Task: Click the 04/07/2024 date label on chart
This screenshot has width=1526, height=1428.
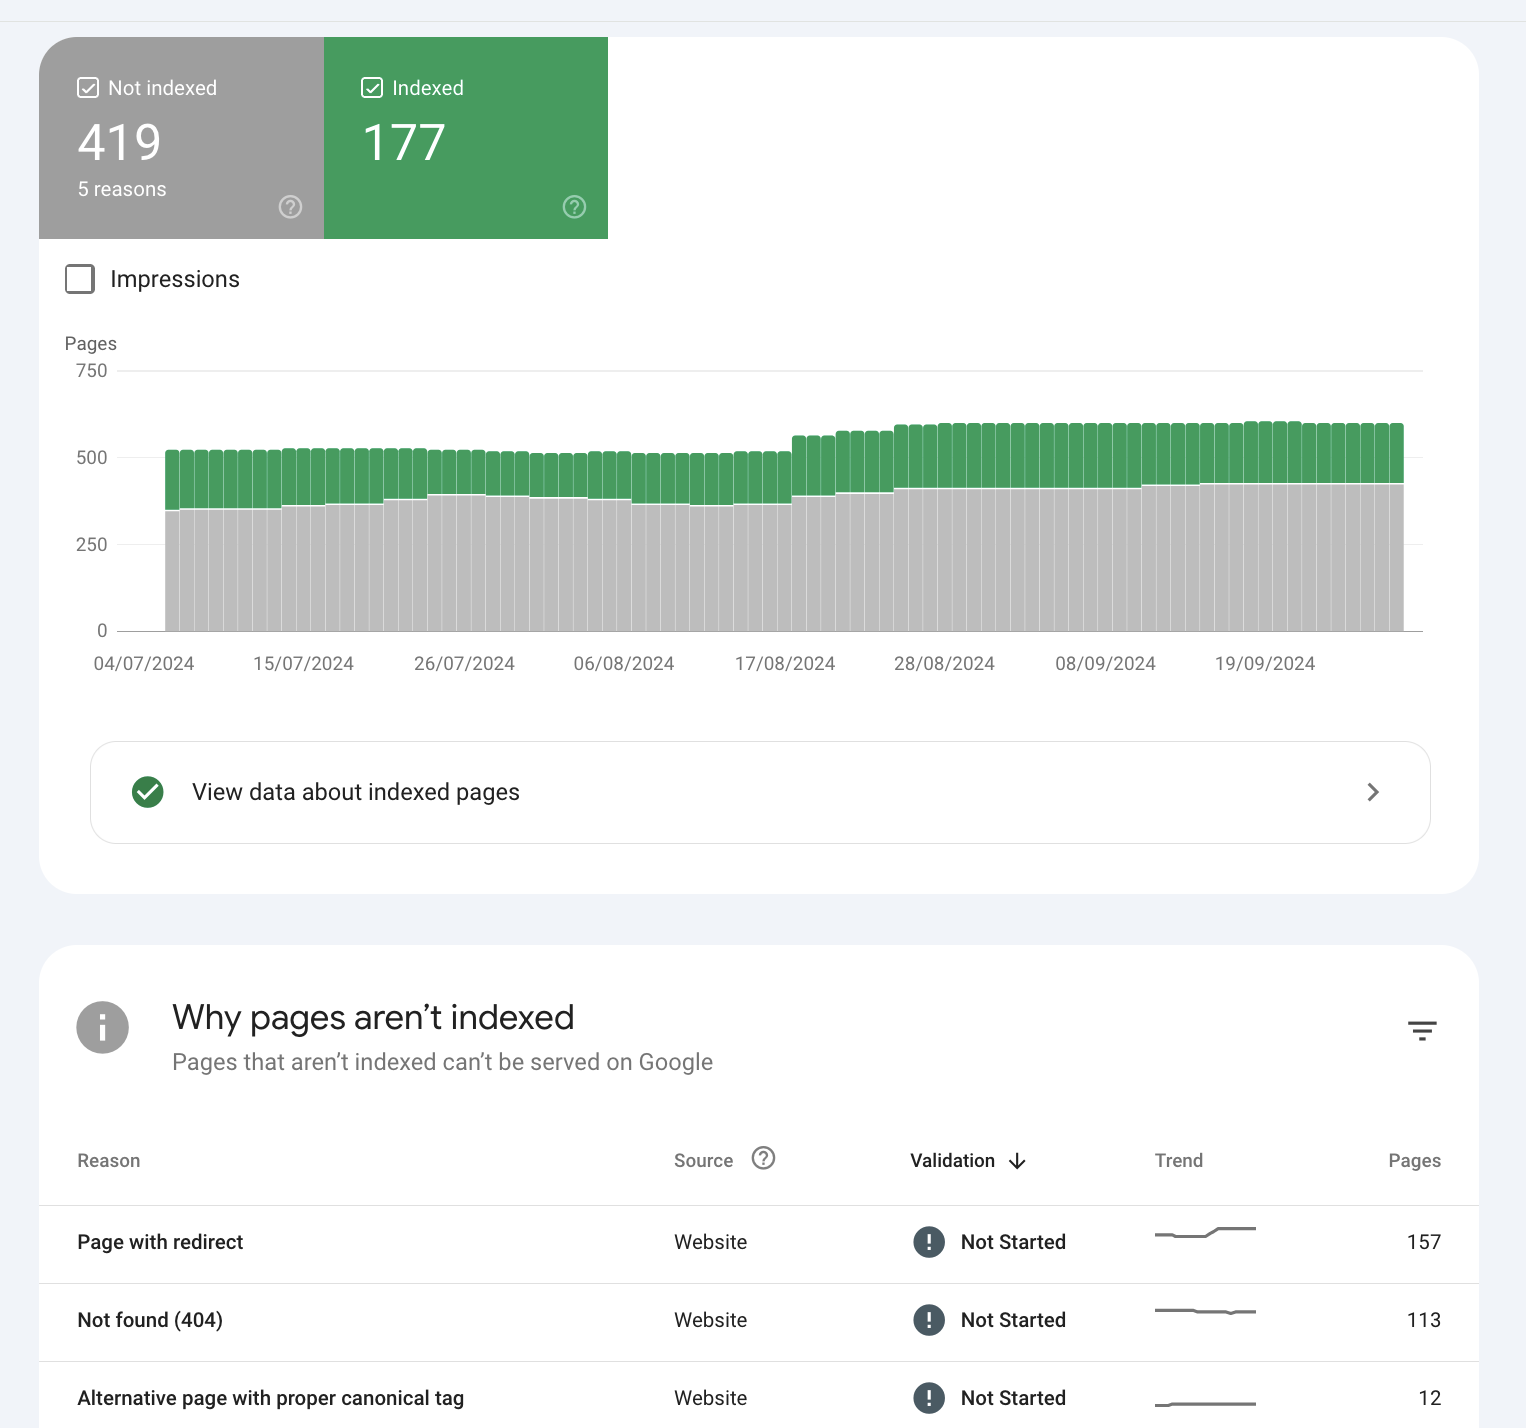Action: pos(144,664)
